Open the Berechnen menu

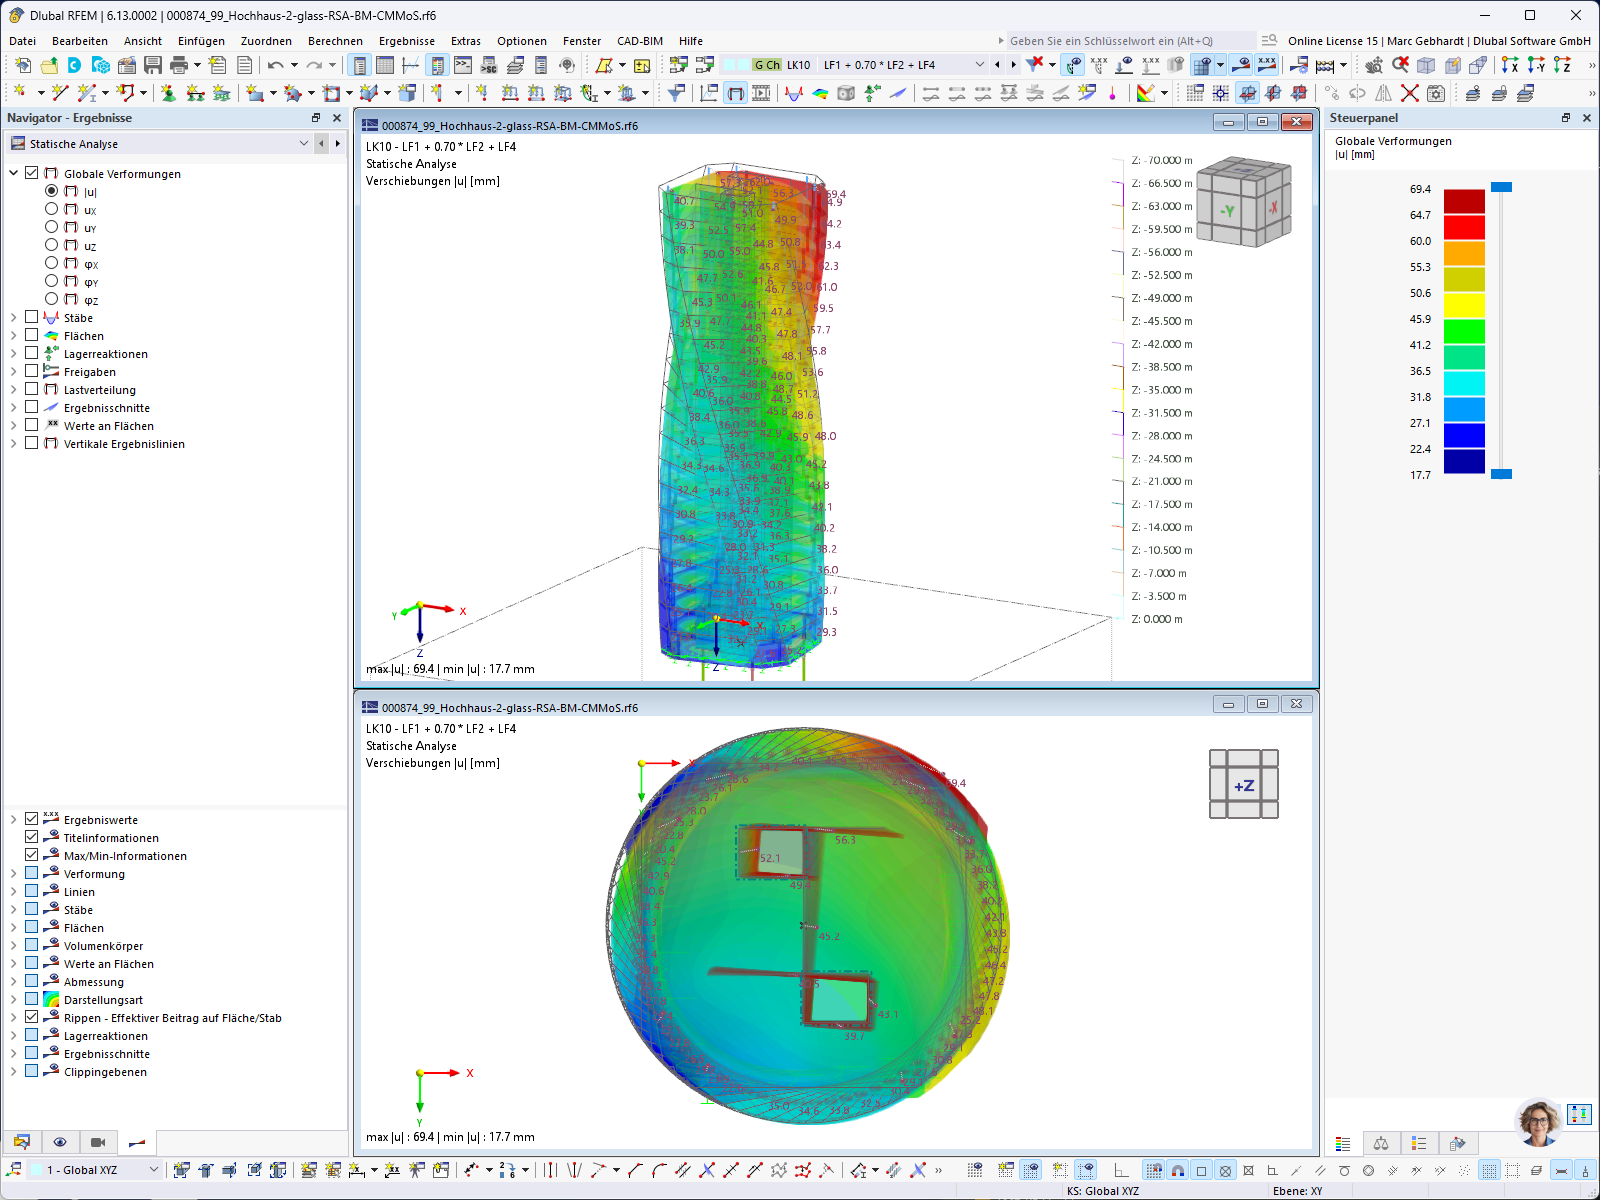click(x=335, y=41)
